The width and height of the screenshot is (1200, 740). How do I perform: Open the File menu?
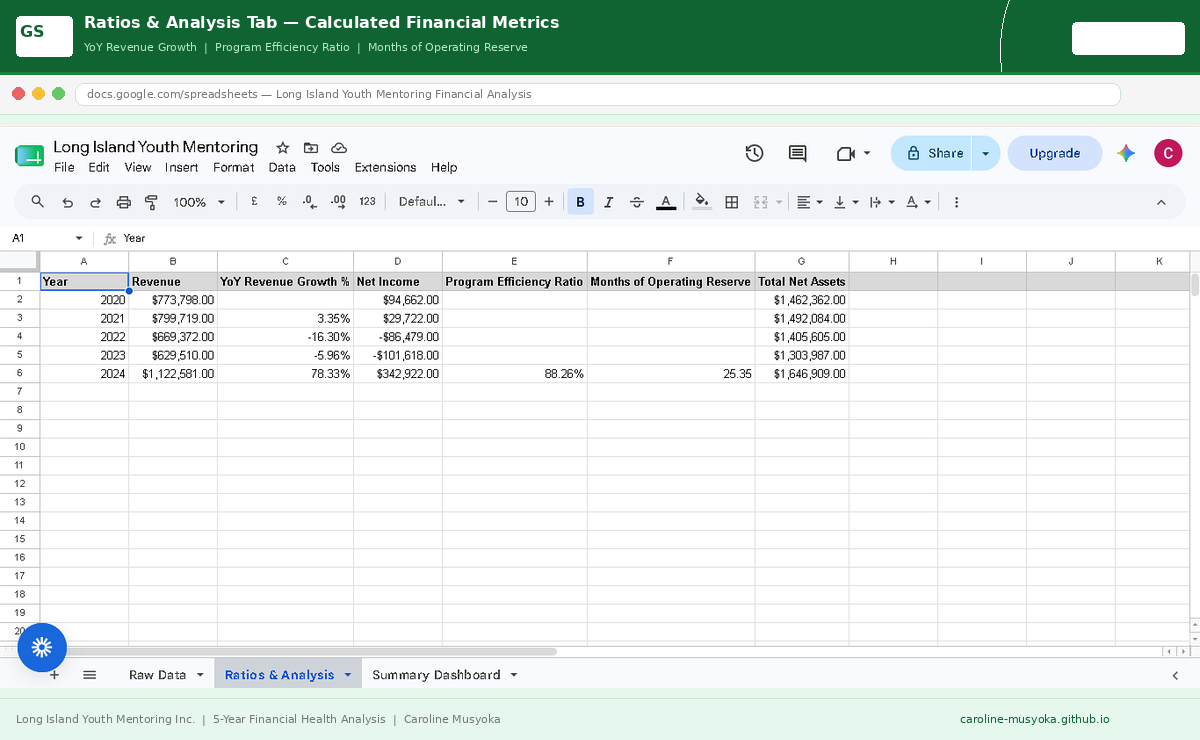coord(64,167)
